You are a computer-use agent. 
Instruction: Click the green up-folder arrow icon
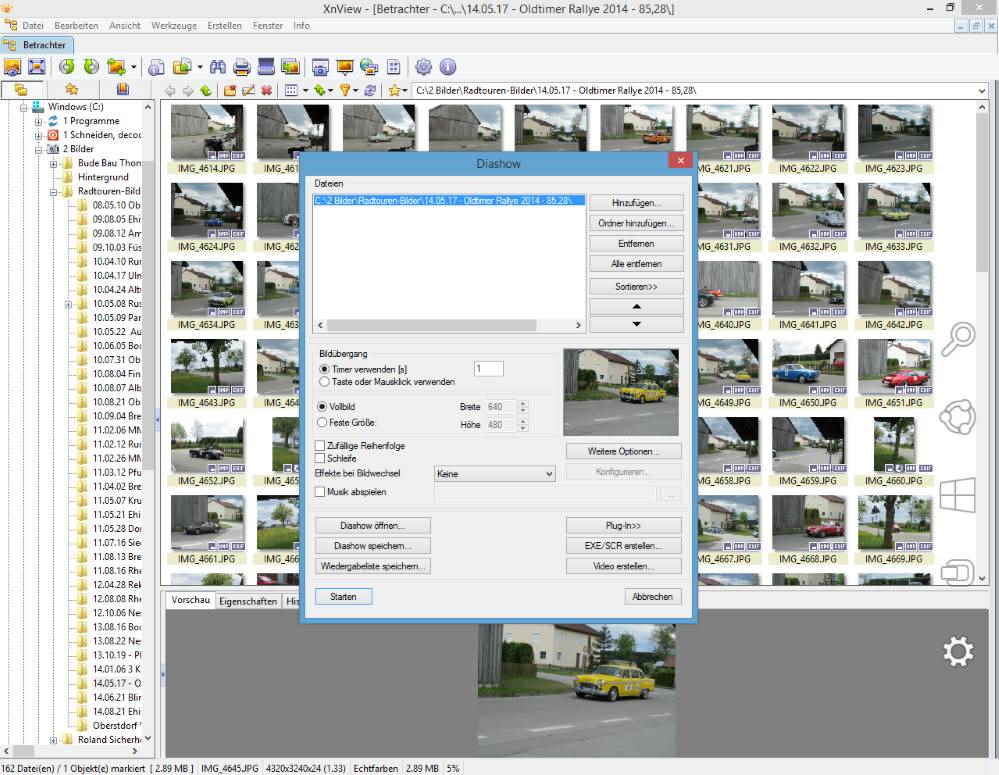click(205, 90)
